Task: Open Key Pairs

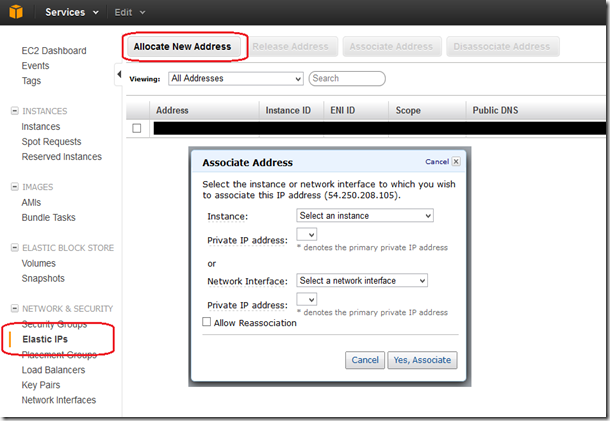Action: 41,385
